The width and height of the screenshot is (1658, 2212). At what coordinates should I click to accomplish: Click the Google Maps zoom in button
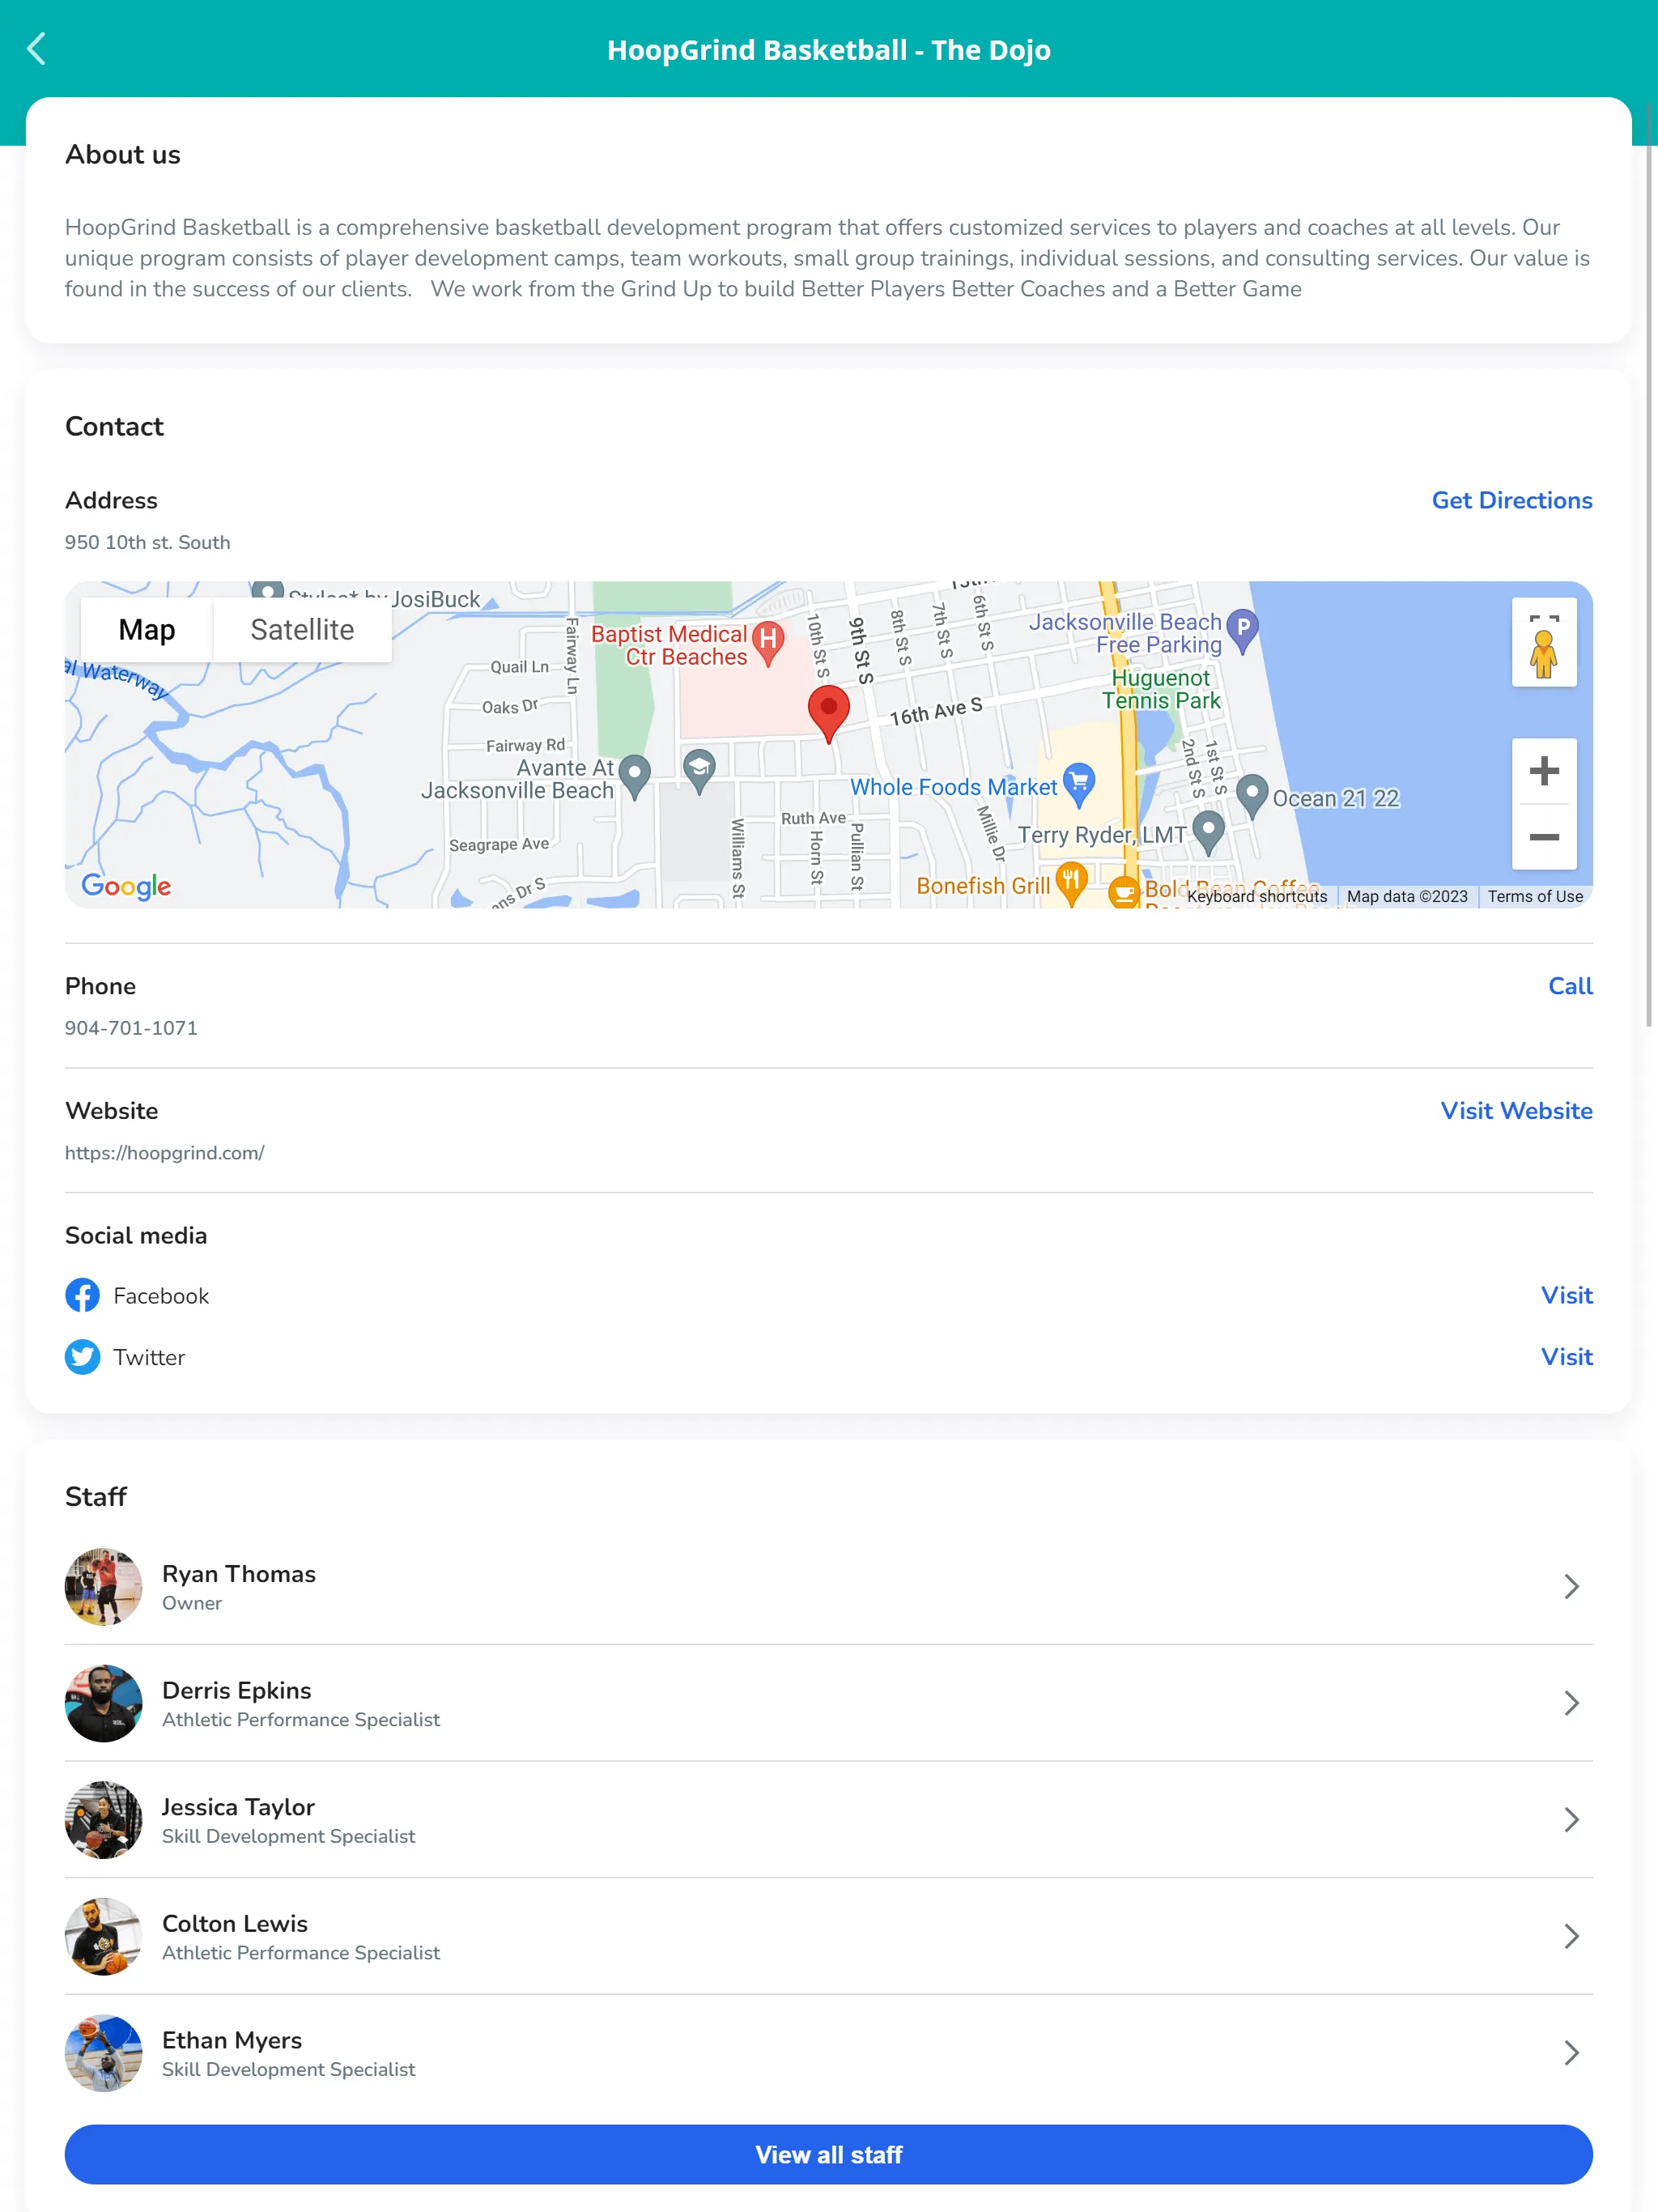pyautogui.click(x=1540, y=770)
